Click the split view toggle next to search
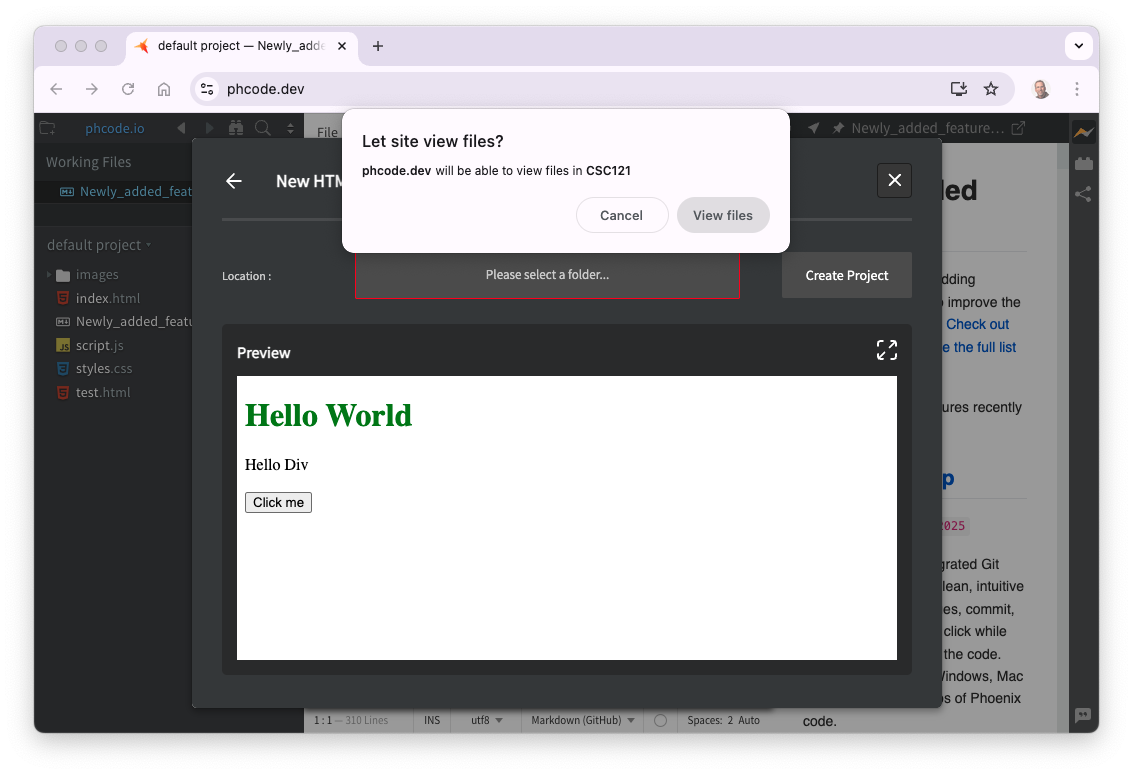Viewport: 1133px width, 775px height. [x=289, y=128]
